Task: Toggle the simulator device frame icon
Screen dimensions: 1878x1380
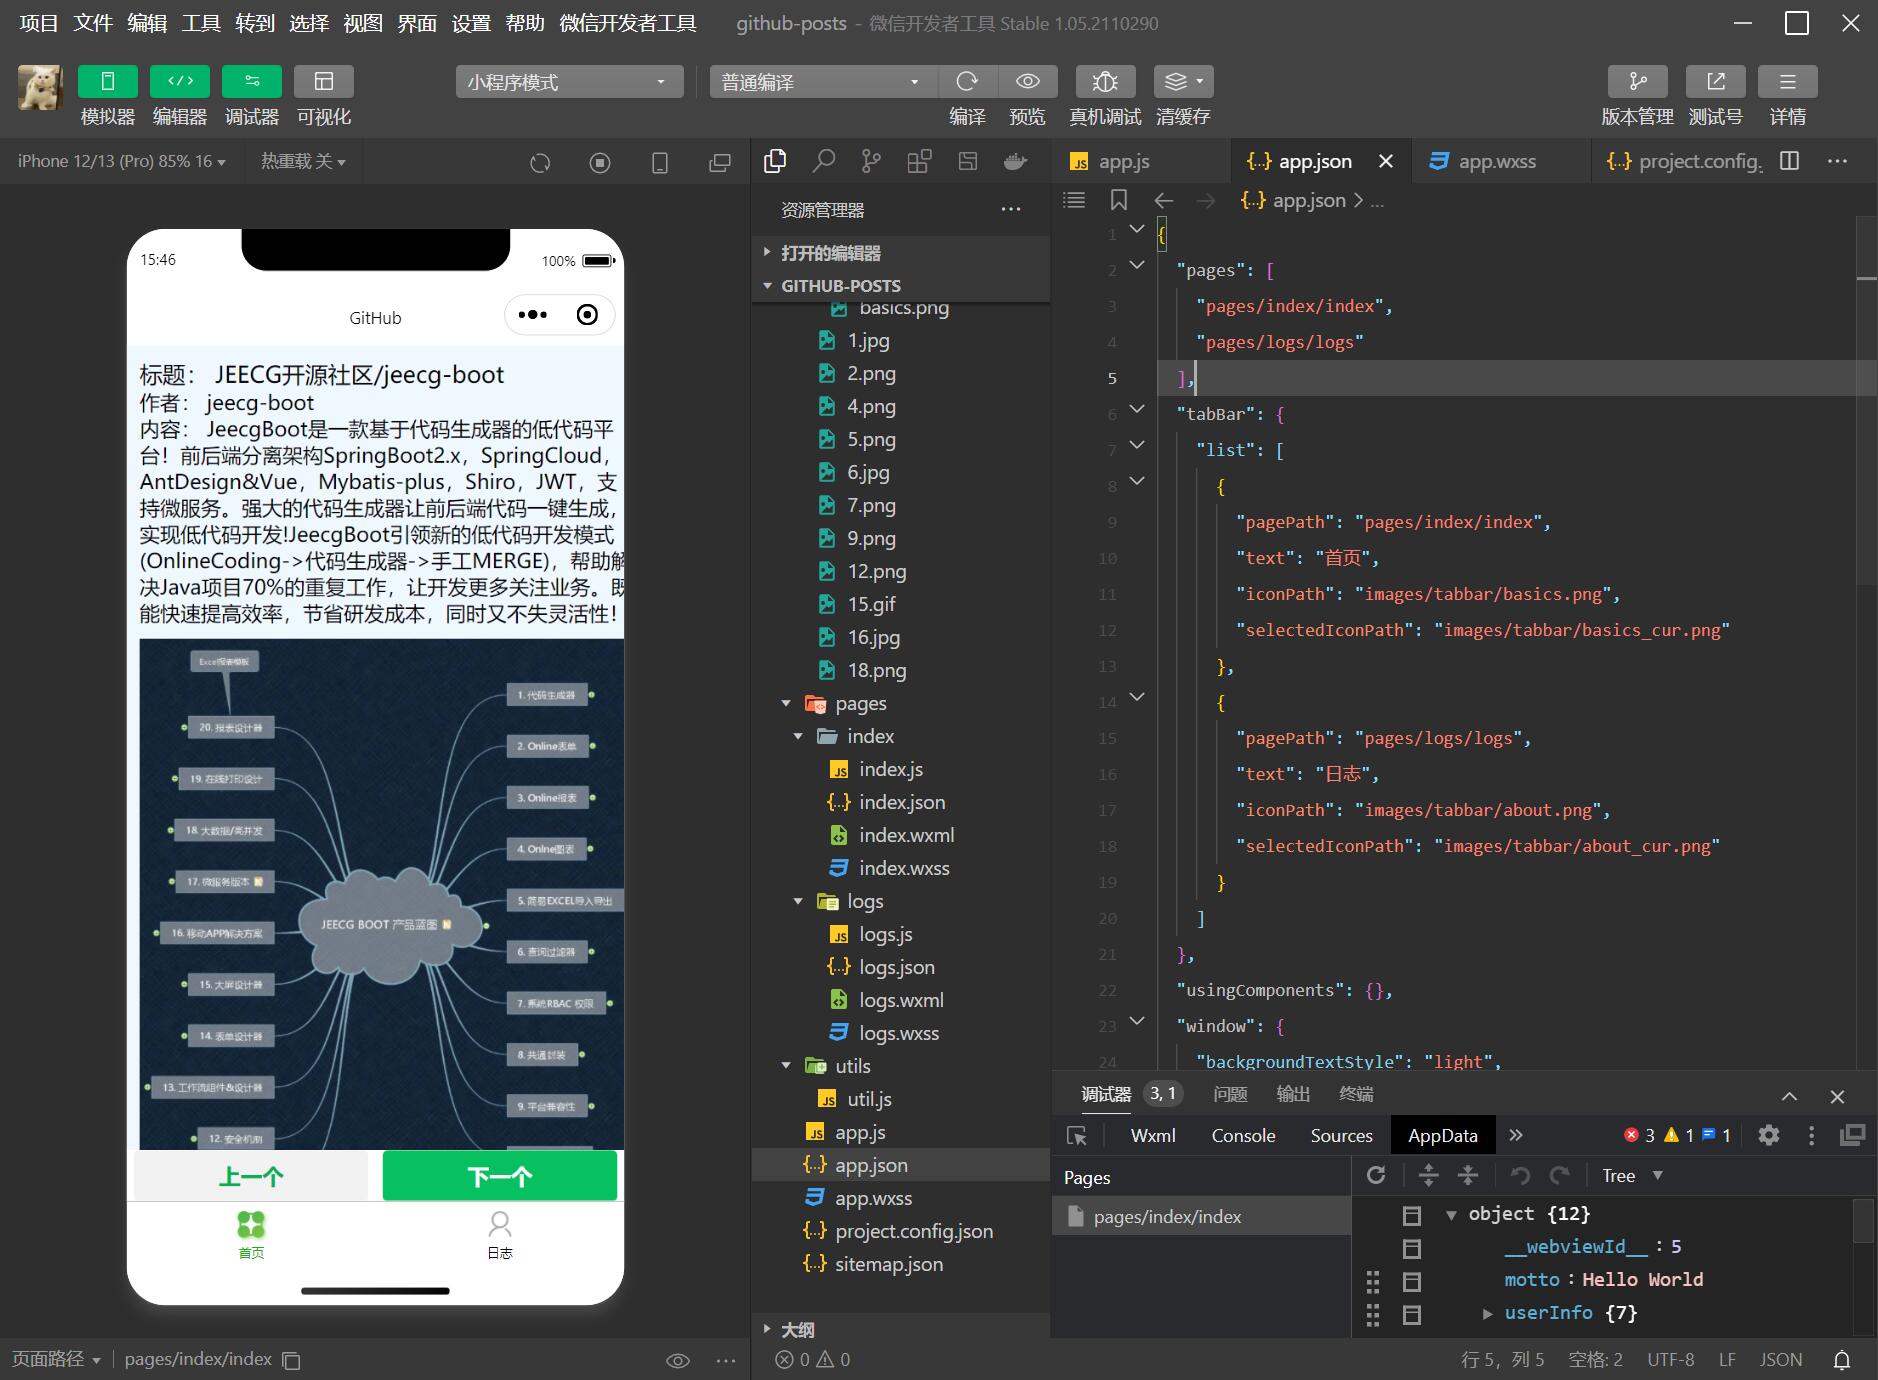Action: tap(660, 162)
